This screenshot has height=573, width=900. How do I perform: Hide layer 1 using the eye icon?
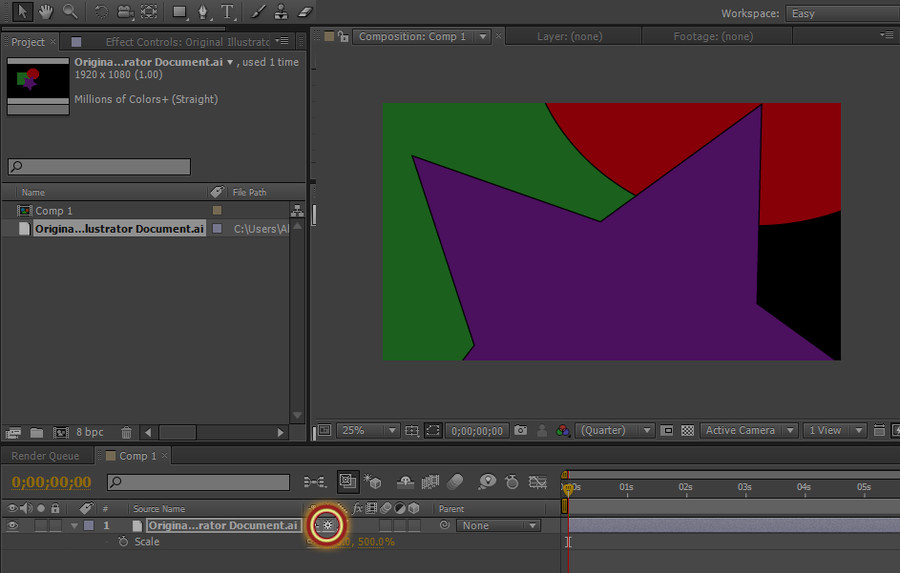(x=13, y=525)
